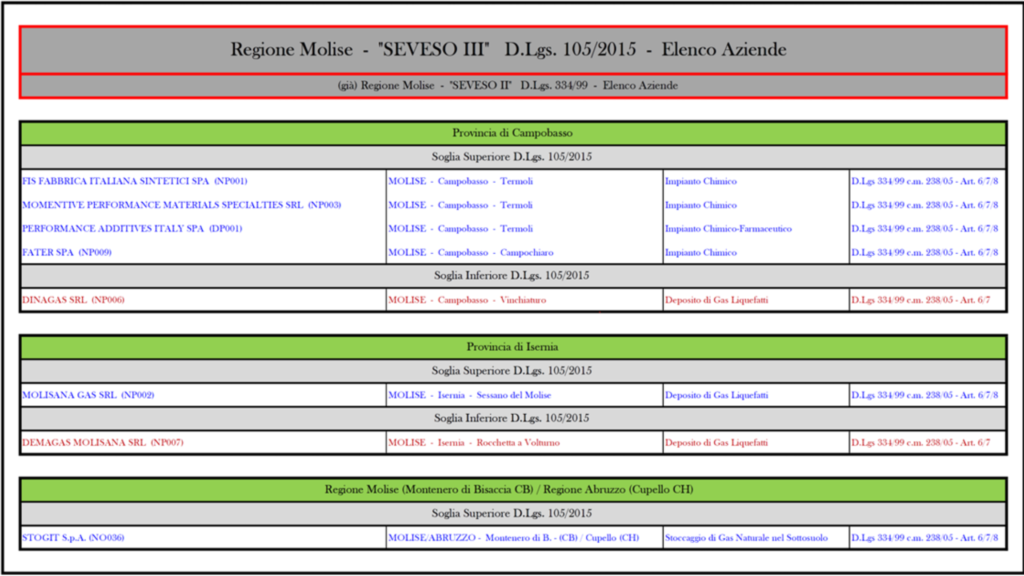Click the Montenero di Bisaccia / Cupello section header
Screen dimensions: 1024x576
[x=513, y=490]
